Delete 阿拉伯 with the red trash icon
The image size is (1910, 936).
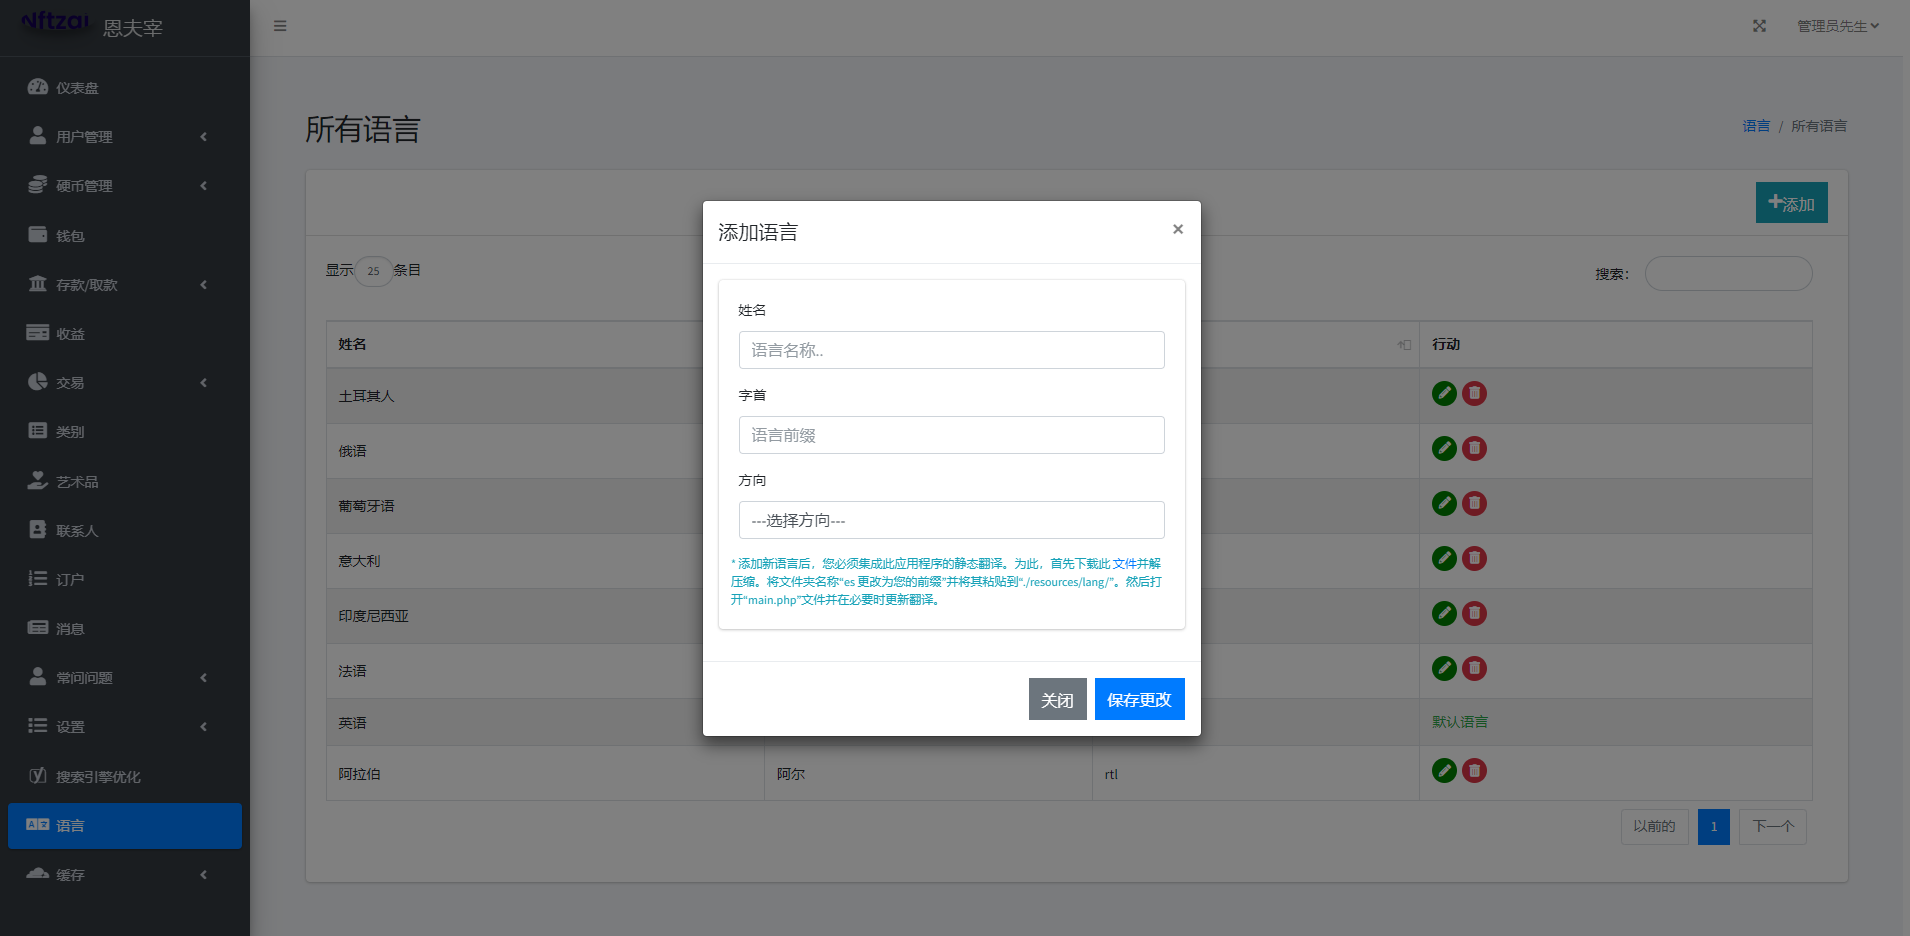1473,771
